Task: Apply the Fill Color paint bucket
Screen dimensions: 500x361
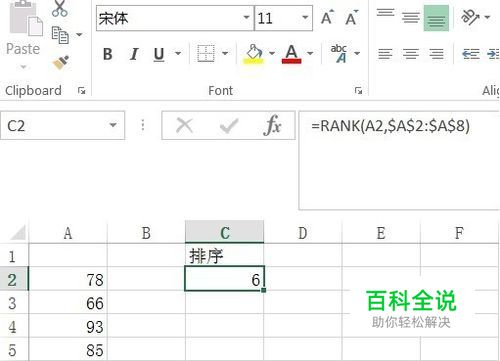Action: click(x=254, y=54)
